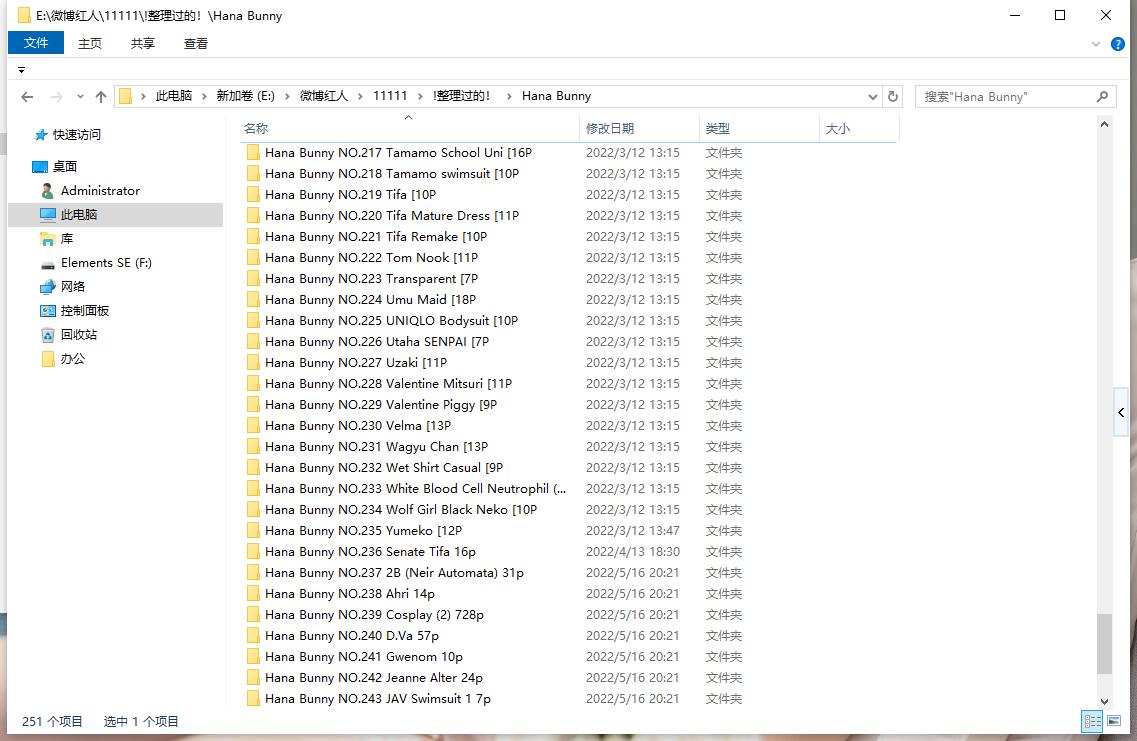Select folder NO.240 D.Va icon
Viewport: 1137px width, 741px height.
coord(253,636)
